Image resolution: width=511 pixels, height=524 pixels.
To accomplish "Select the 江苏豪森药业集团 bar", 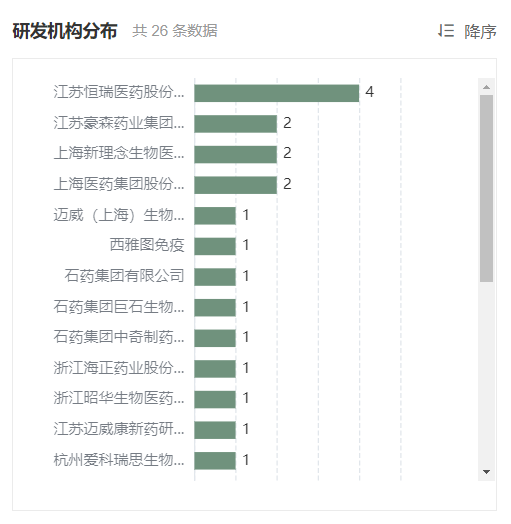I will pyautogui.click(x=236, y=124).
